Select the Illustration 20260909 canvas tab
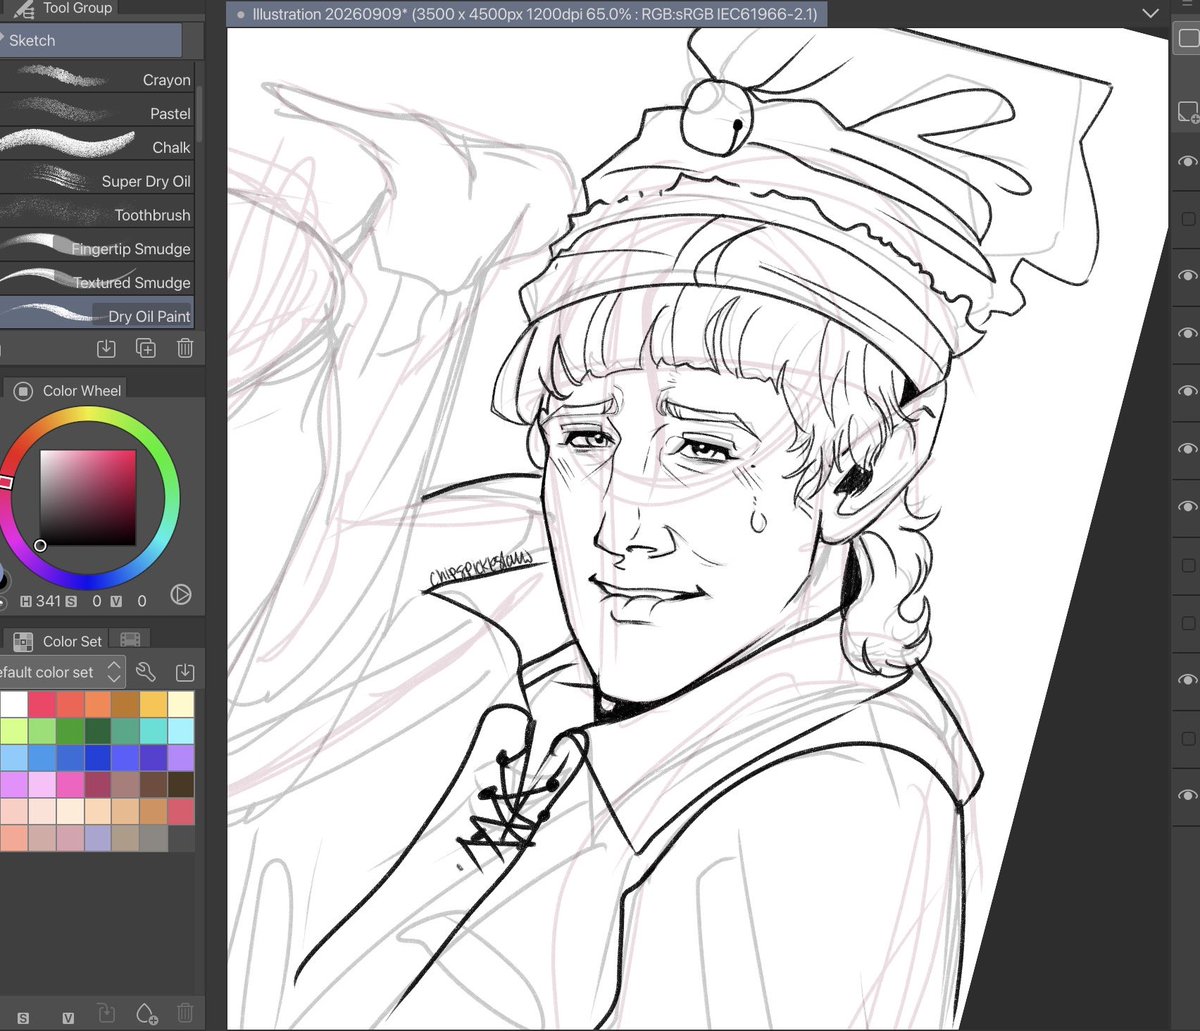The image size is (1200, 1031). [x=527, y=15]
